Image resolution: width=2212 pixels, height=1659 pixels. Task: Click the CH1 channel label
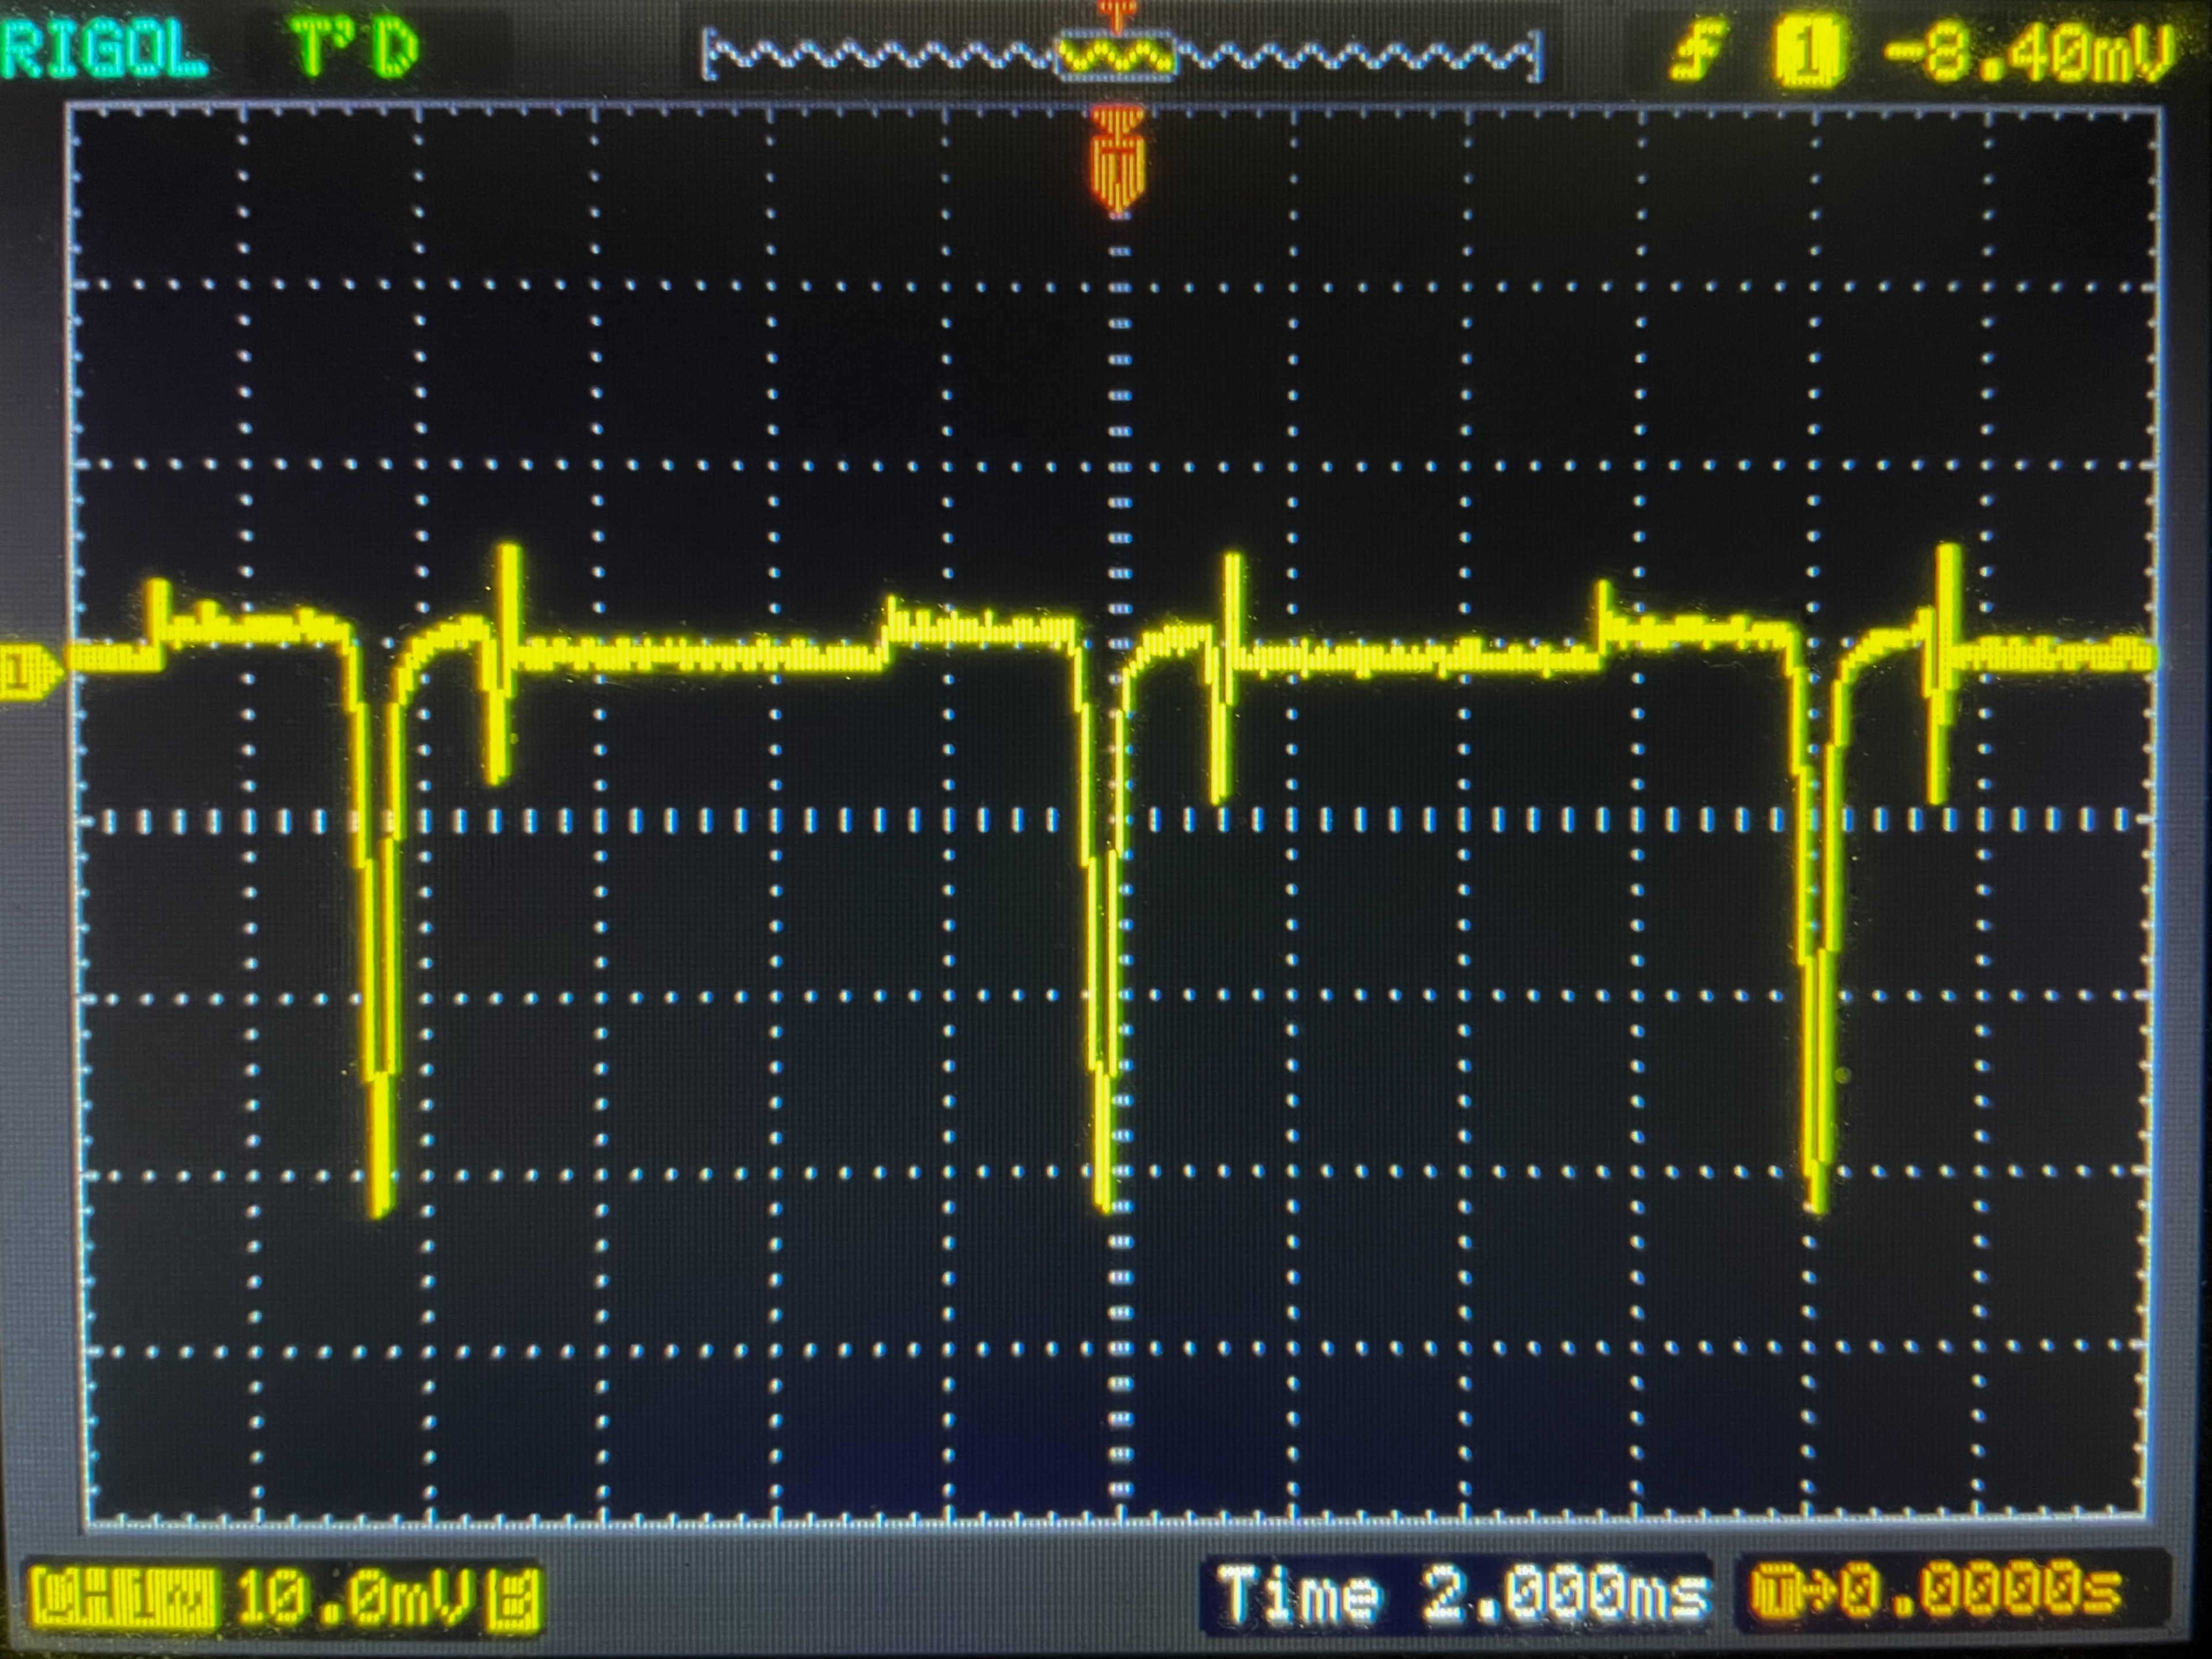pos(124,1598)
